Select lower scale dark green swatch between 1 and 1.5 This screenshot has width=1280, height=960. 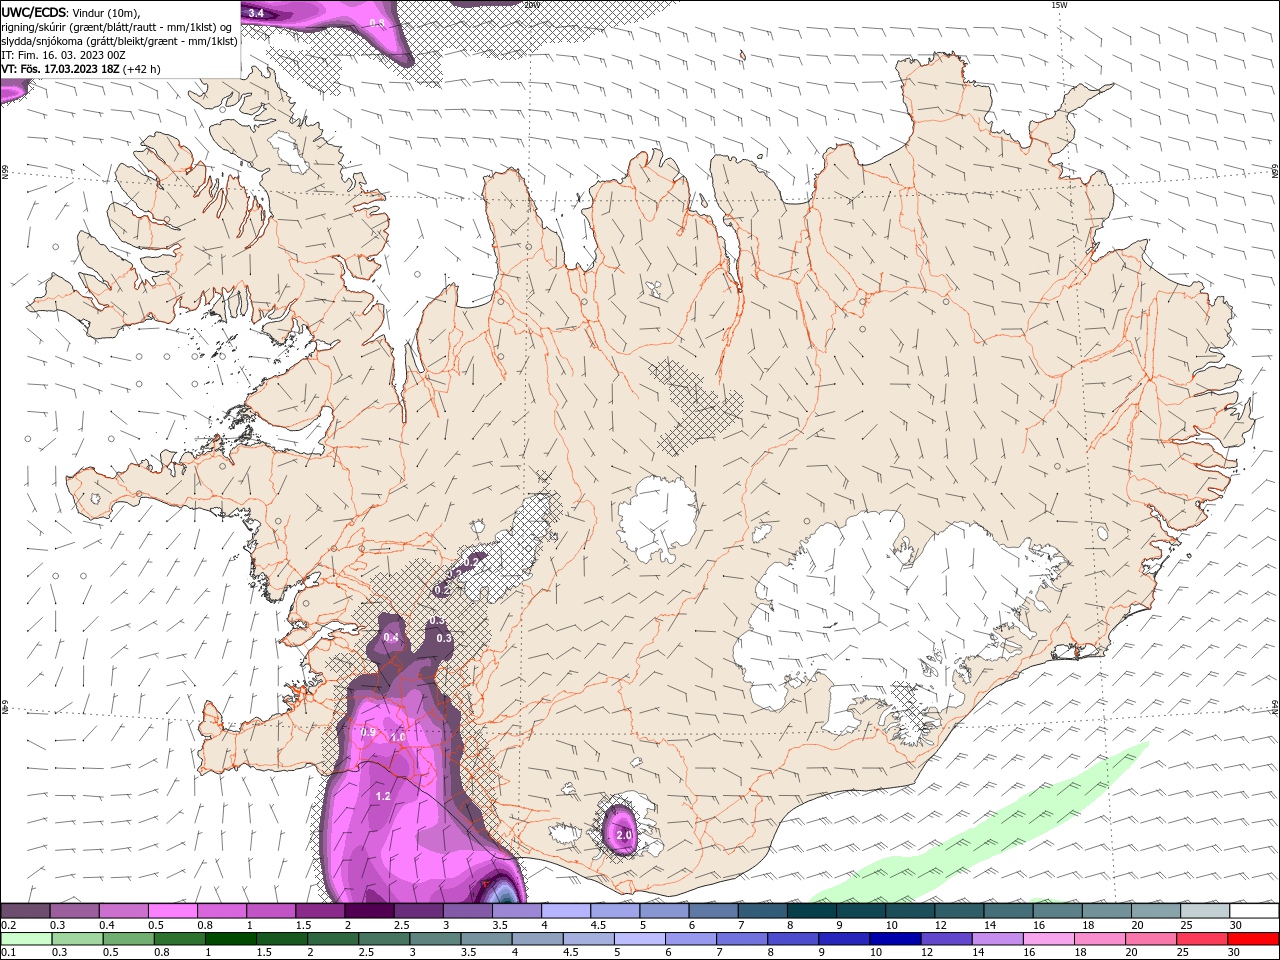(x=231, y=939)
